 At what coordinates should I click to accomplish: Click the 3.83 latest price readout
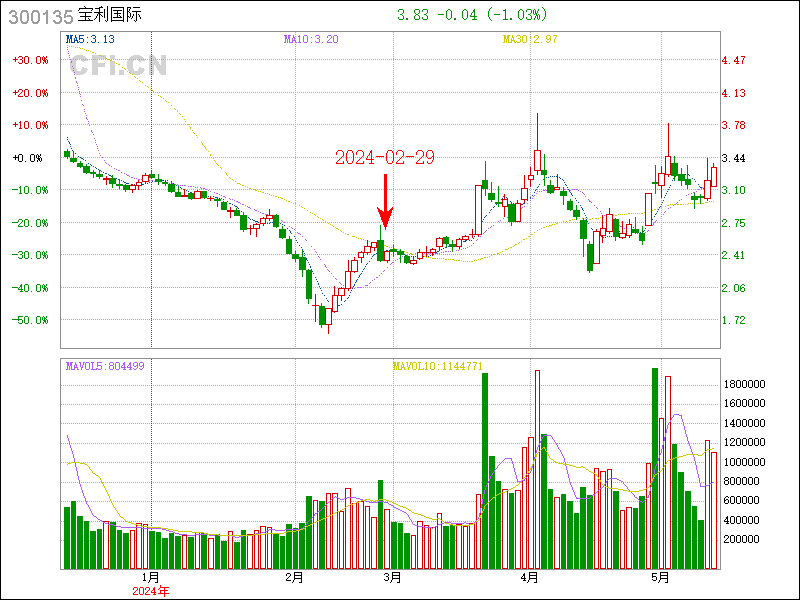(413, 15)
